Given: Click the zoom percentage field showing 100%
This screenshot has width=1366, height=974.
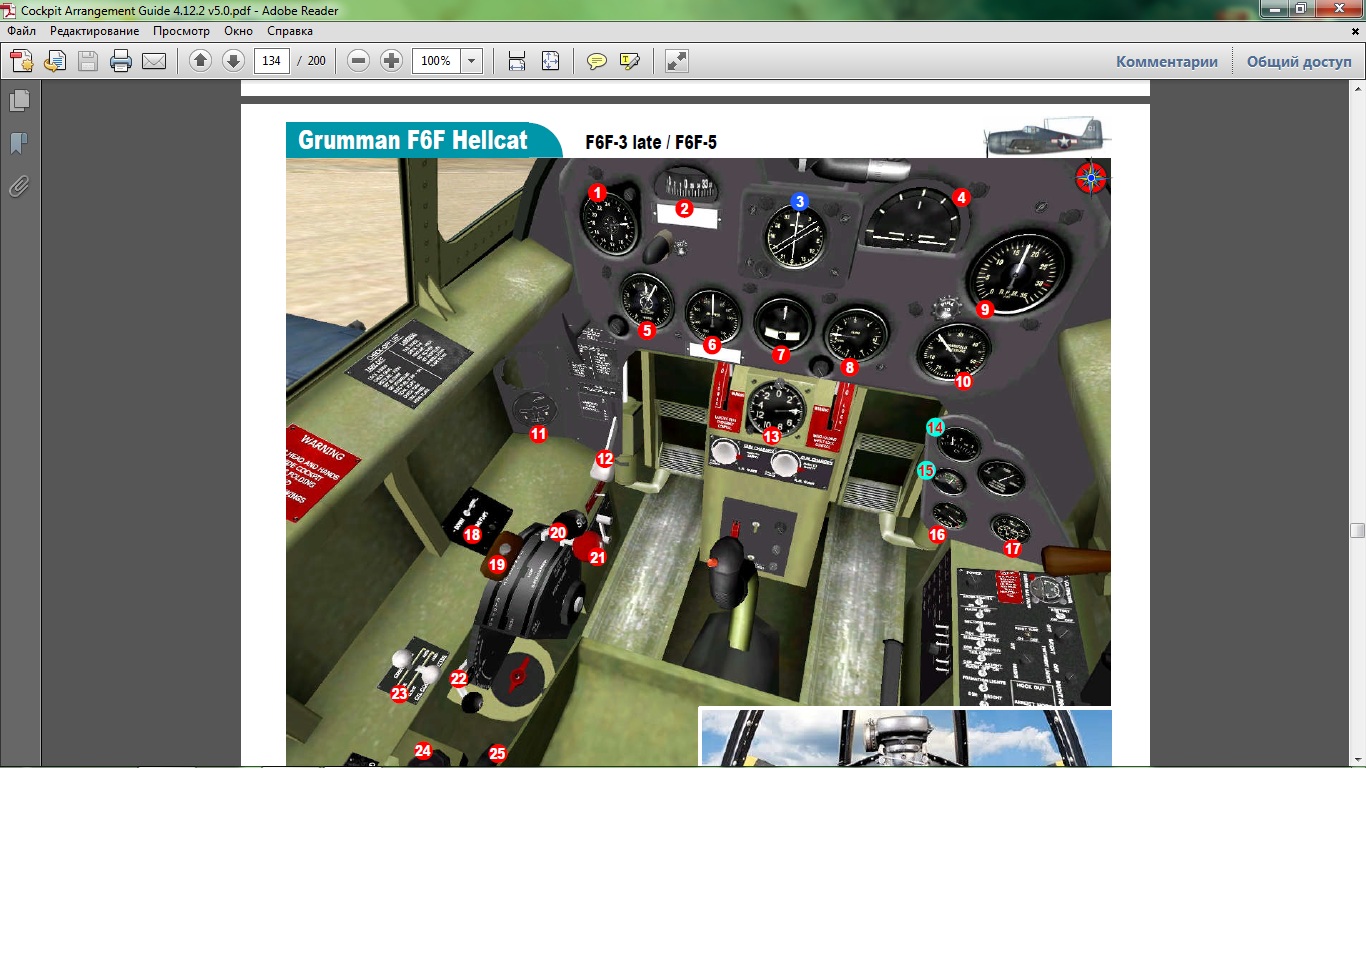Looking at the screenshot, I should (x=437, y=61).
